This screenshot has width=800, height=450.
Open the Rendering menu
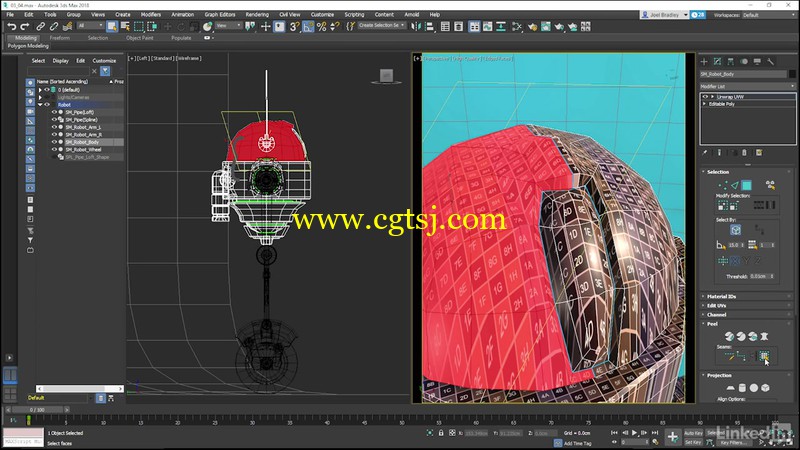[257, 14]
